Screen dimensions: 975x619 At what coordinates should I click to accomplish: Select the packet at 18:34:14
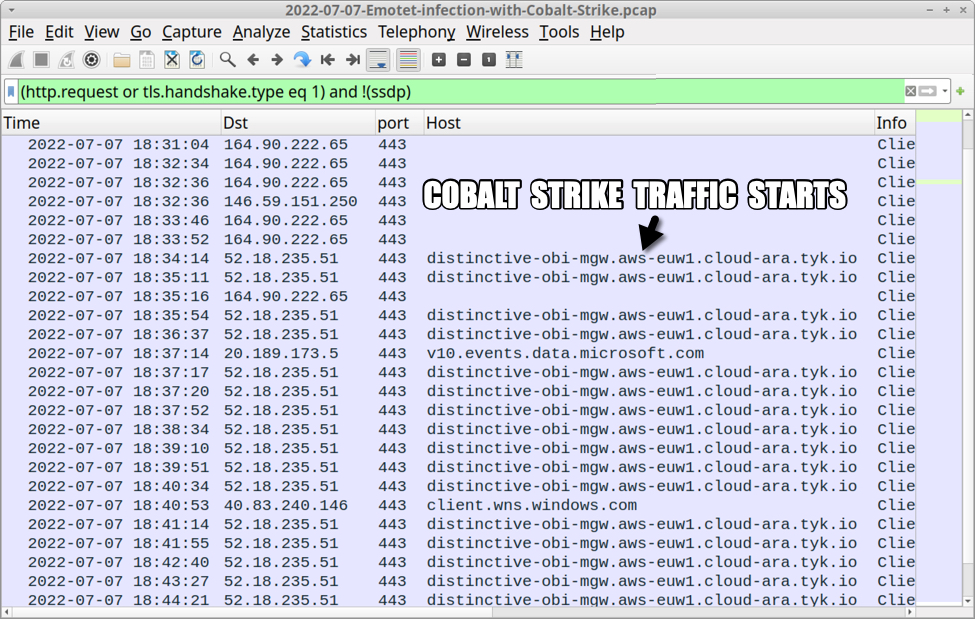458,259
